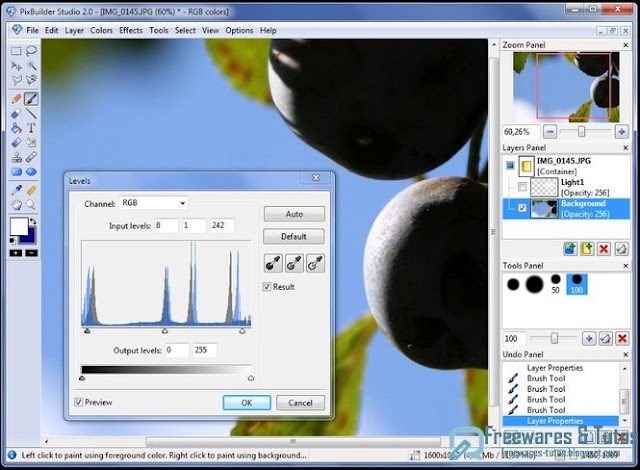The height and width of the screenshot is (470, 640).
Task: Click the Default button in Levels
Action: (x=294, y=237)
